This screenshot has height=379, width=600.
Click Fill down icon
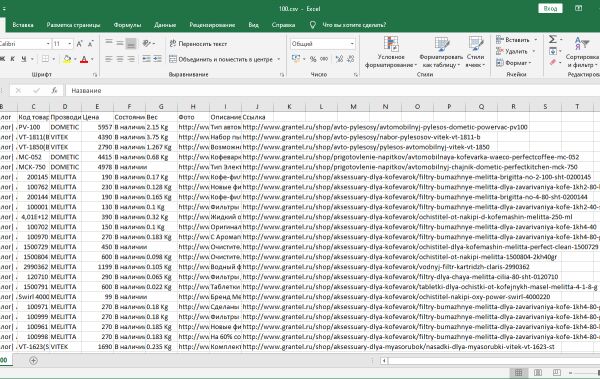click(x=553, y=51)
